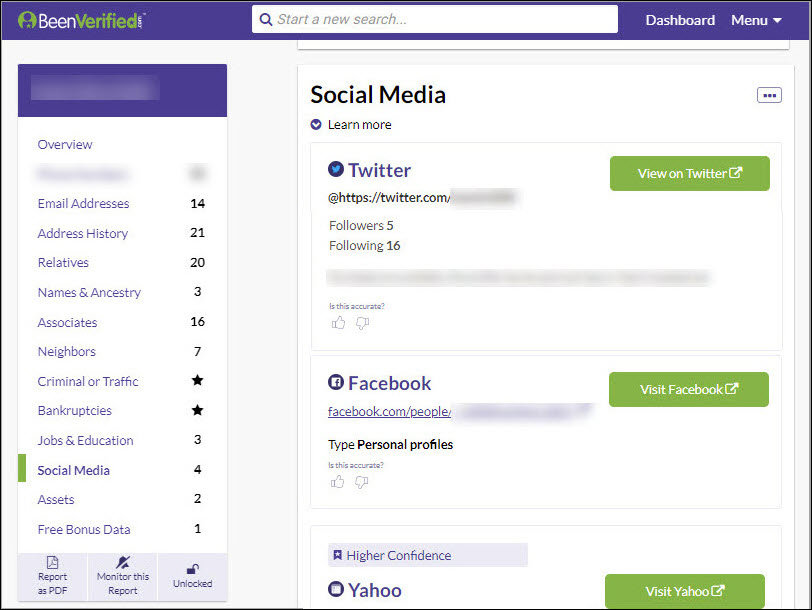Open the Criminal or Traffic section

[88, 382]
